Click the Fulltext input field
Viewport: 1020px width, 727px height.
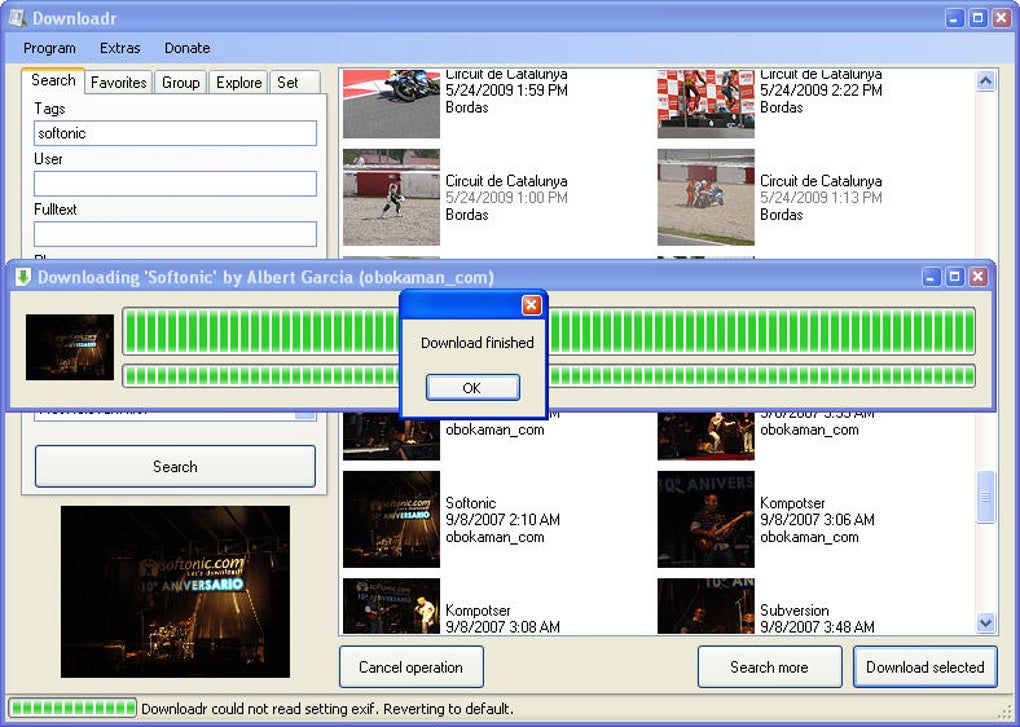(175, 234)
